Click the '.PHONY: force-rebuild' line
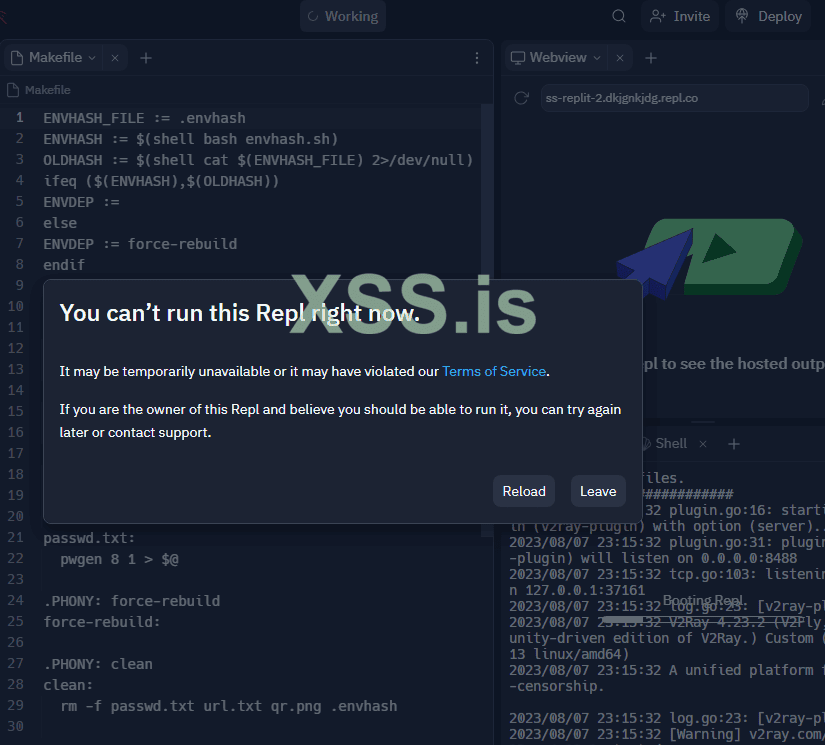Image resolution: width=825 pixels, height=745 pixels. 132,601
